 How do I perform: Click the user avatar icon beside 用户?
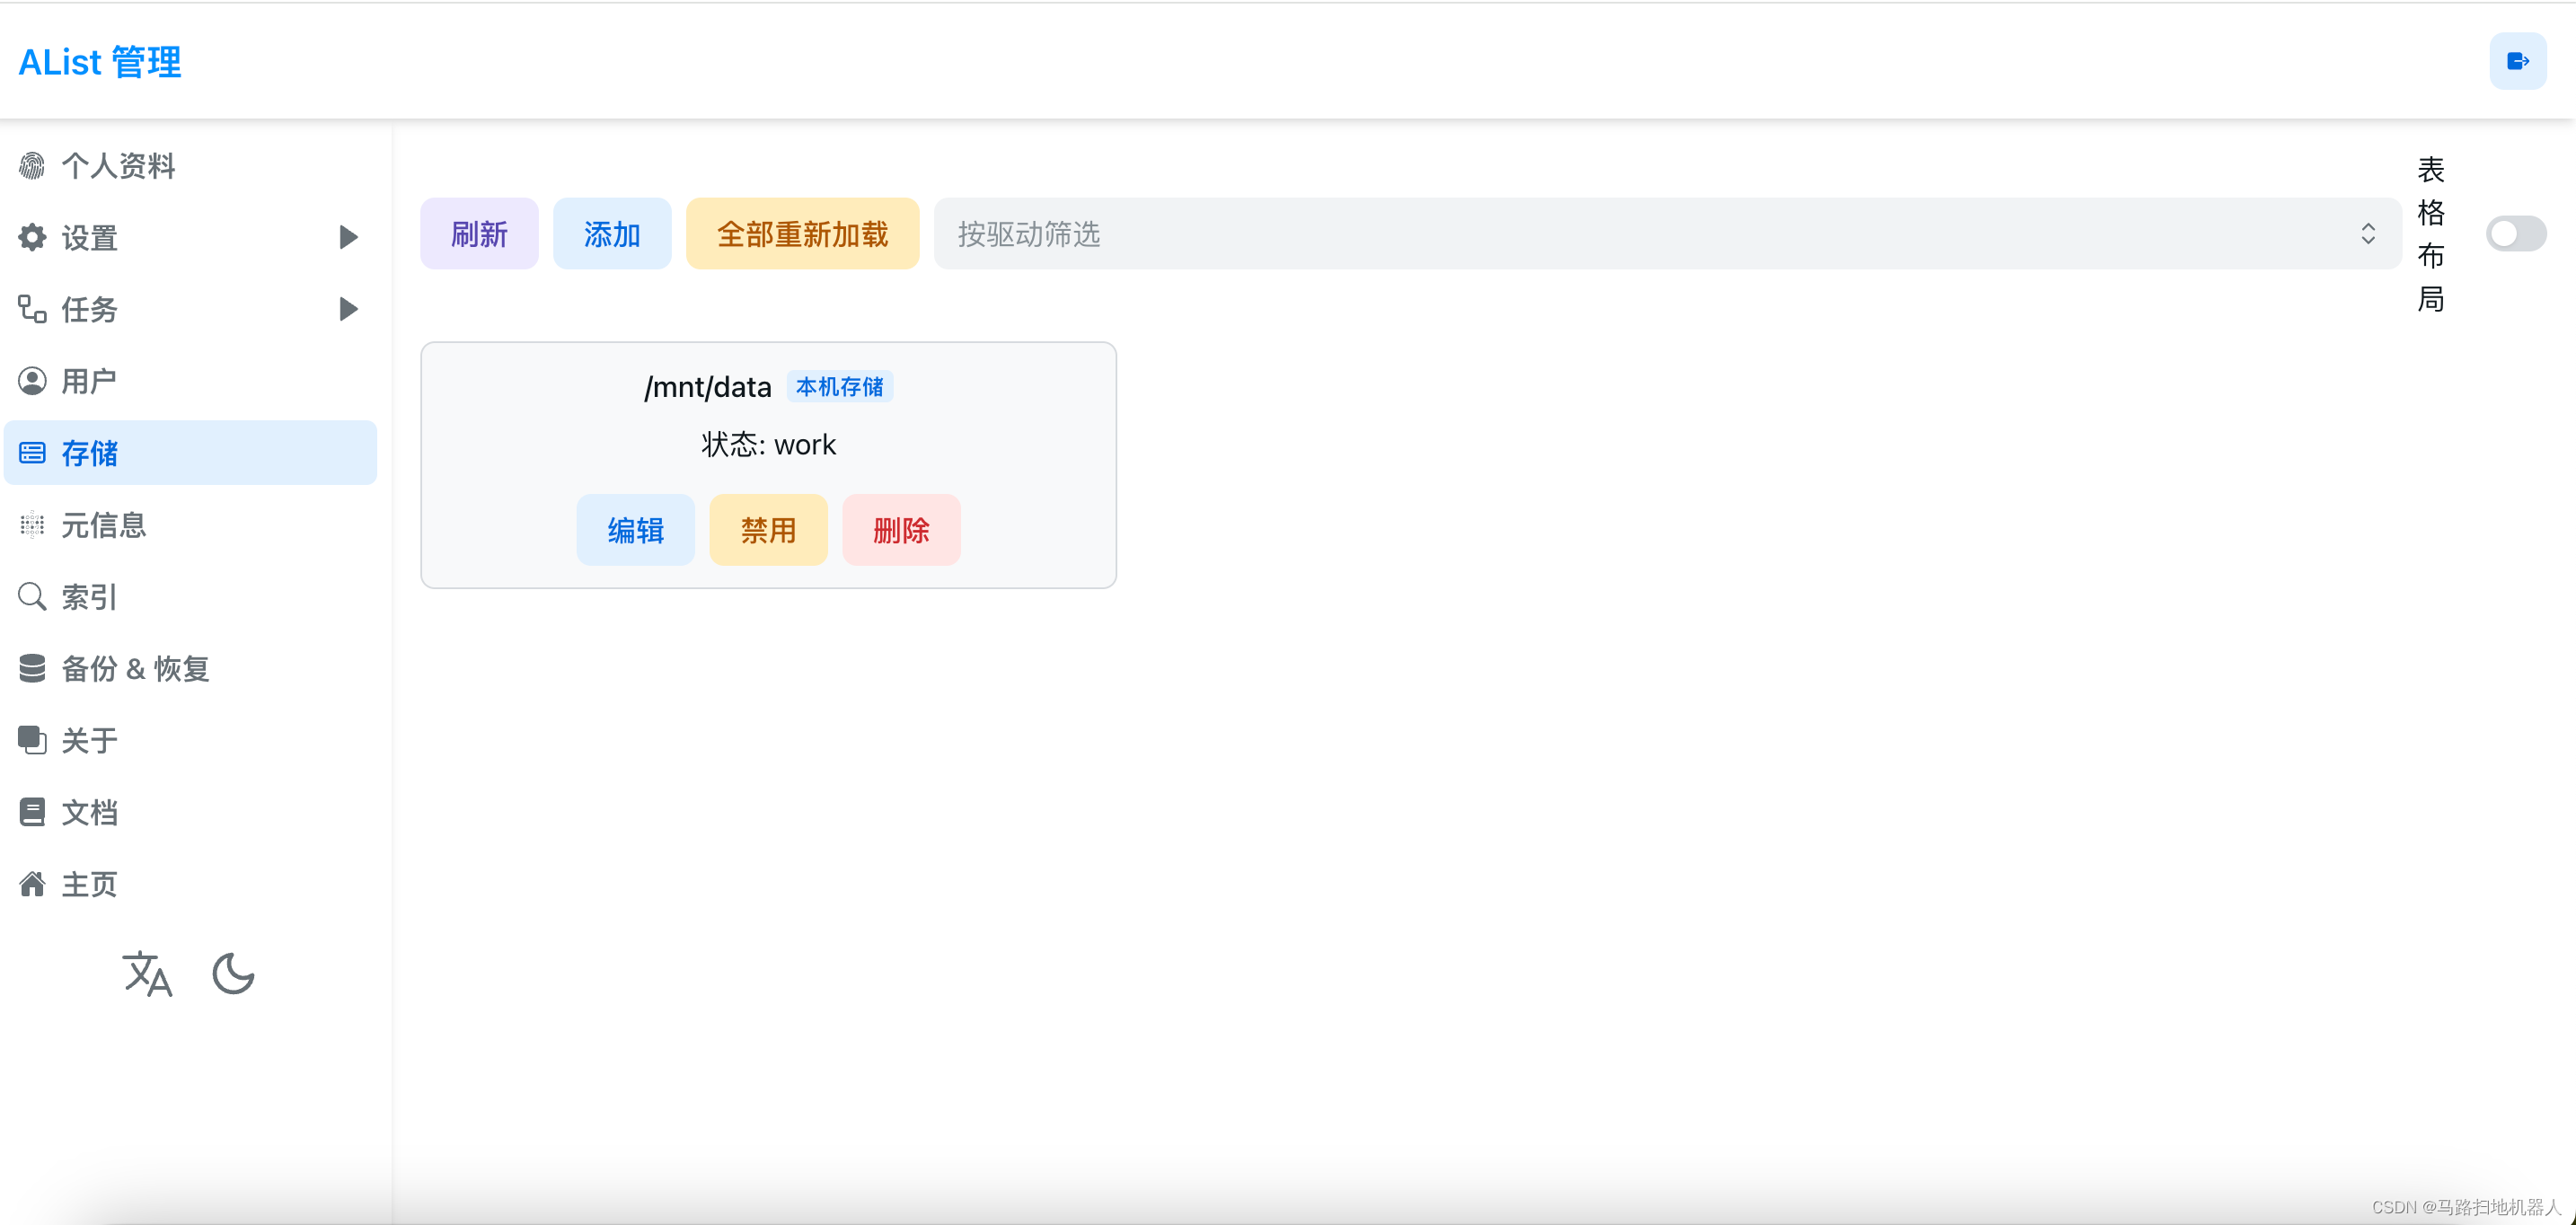[32, 381]
